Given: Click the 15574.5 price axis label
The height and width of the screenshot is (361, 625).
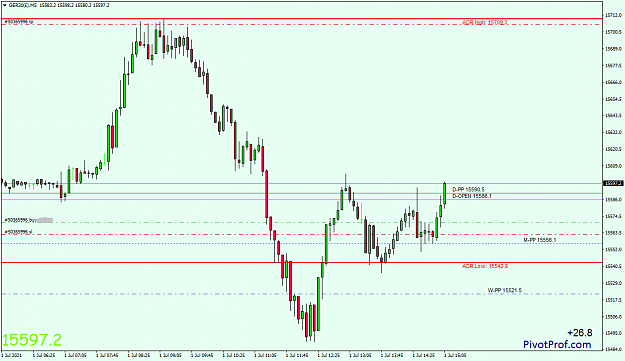Looking at the screenshot, I should click(613, 216).
